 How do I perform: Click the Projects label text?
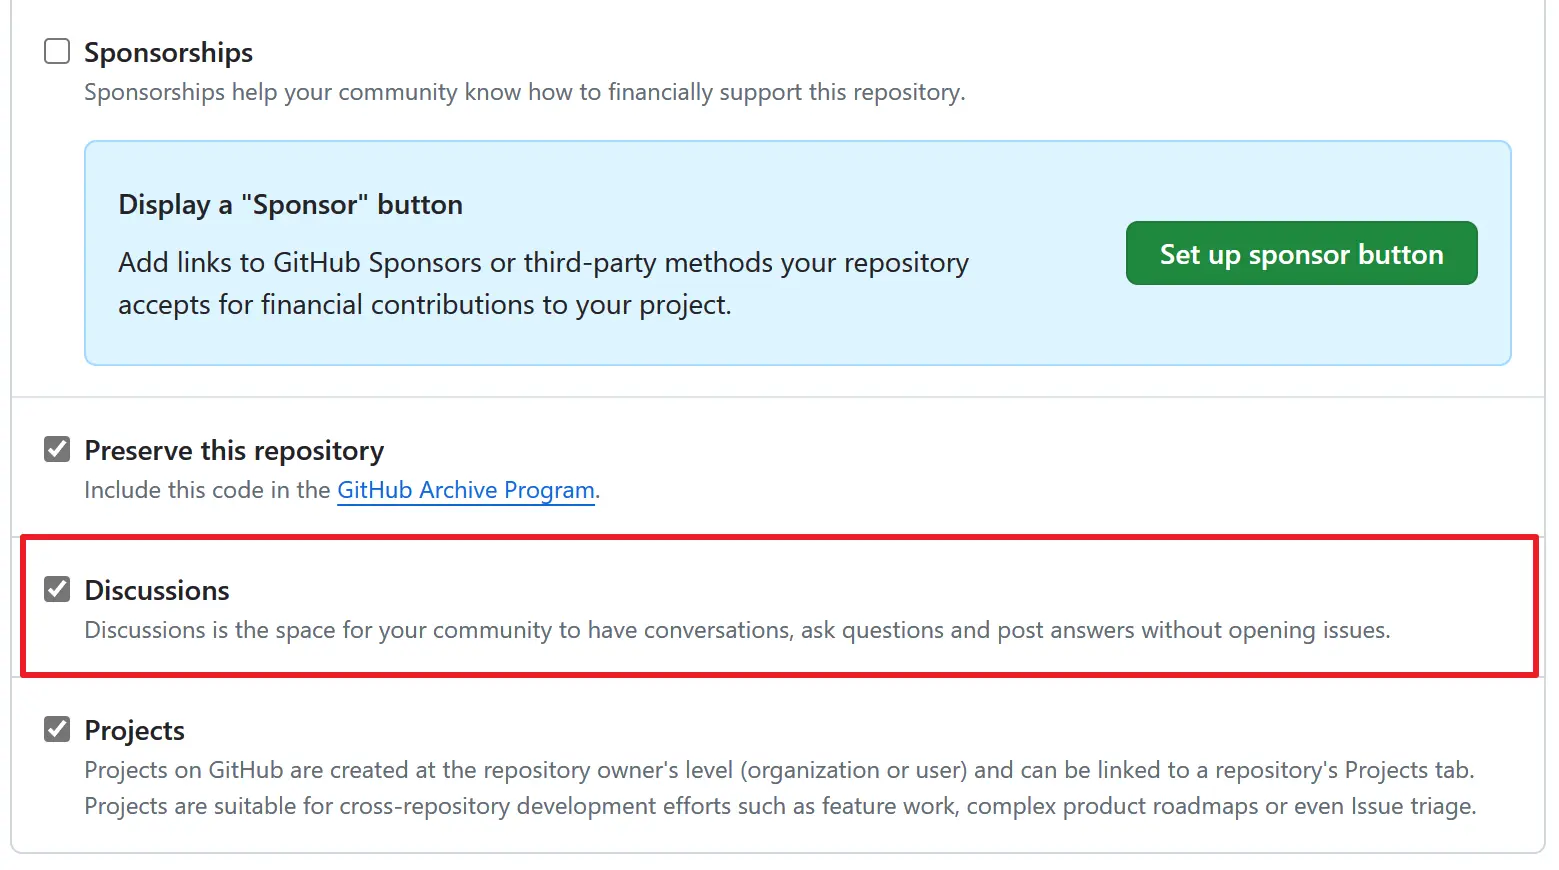[x=135, y=730]
